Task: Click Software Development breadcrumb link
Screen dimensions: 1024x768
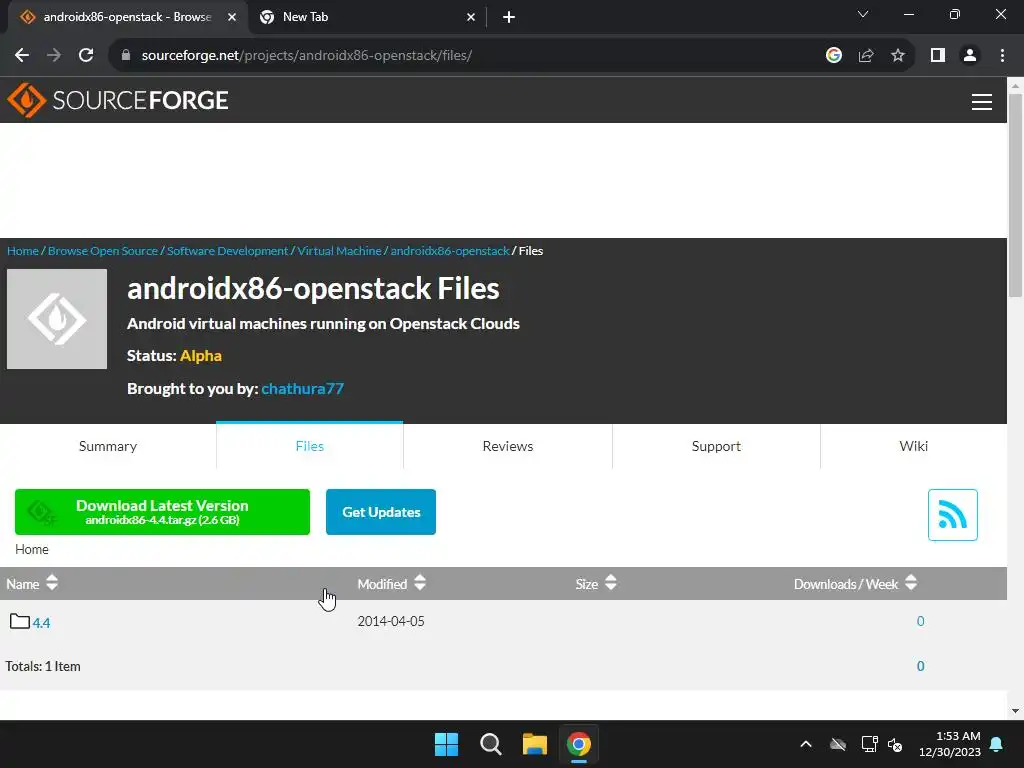Action: (227, 251)
